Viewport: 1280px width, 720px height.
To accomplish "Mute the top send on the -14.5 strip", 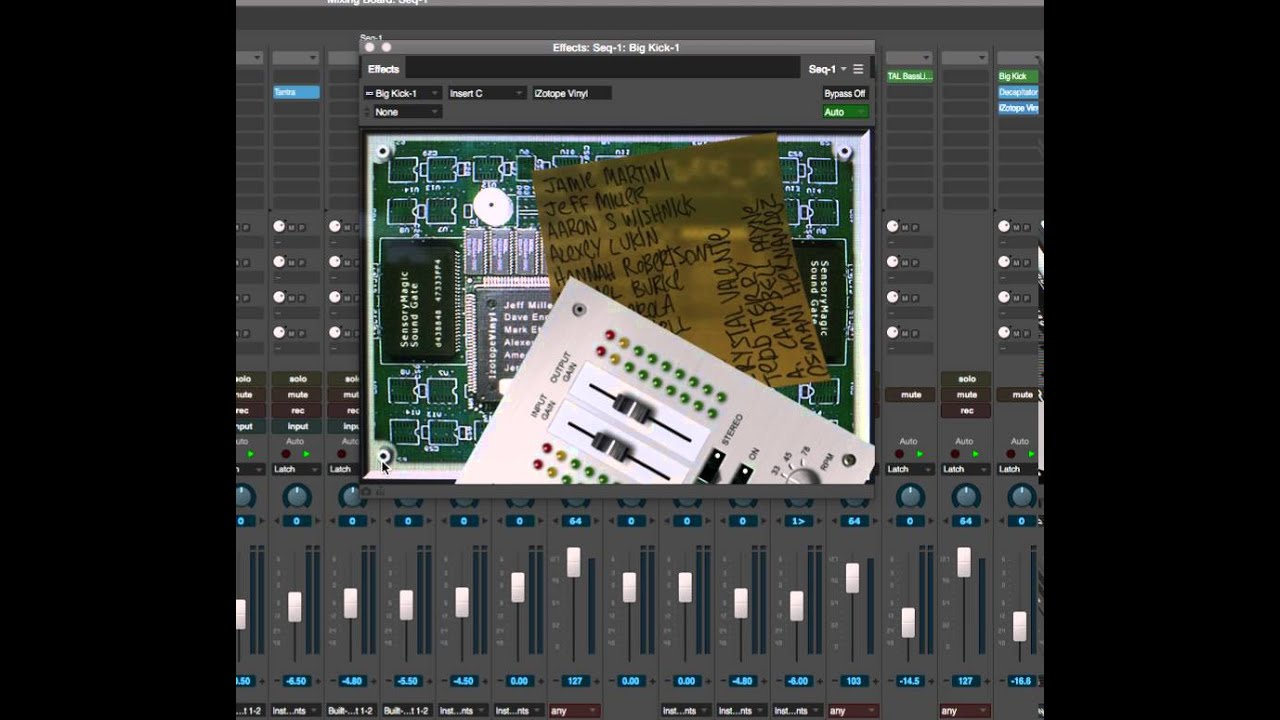I will [905, 227].
